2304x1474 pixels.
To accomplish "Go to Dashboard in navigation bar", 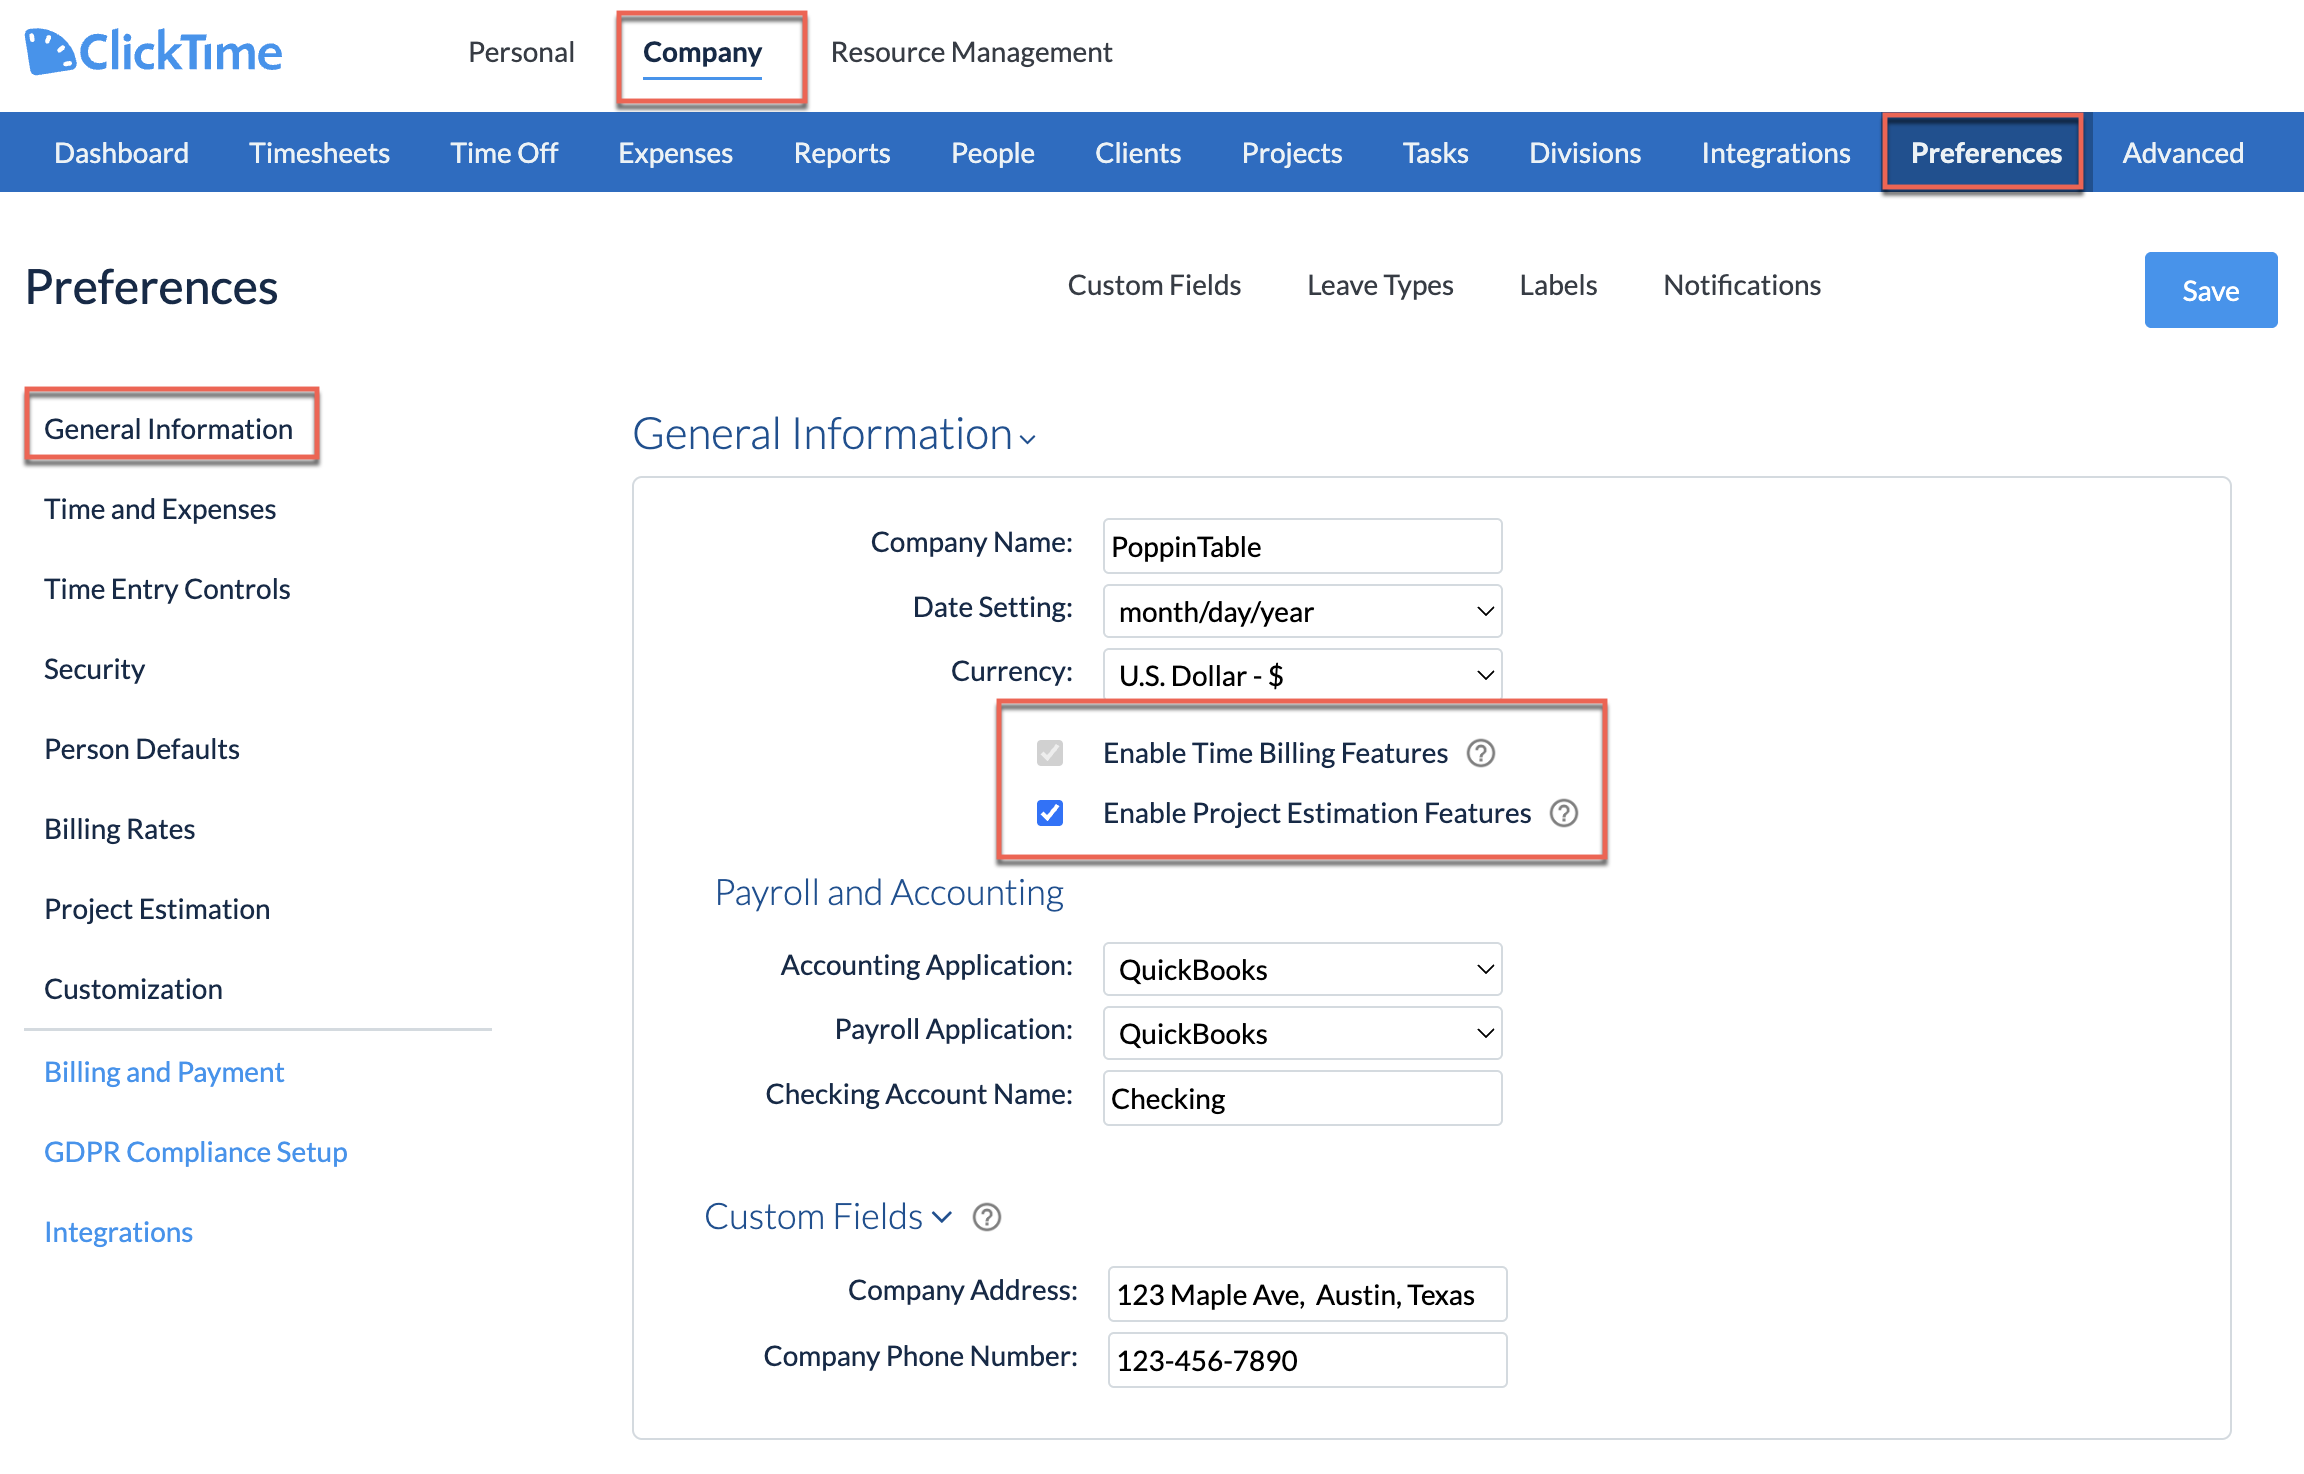I will tap(121, 153).
